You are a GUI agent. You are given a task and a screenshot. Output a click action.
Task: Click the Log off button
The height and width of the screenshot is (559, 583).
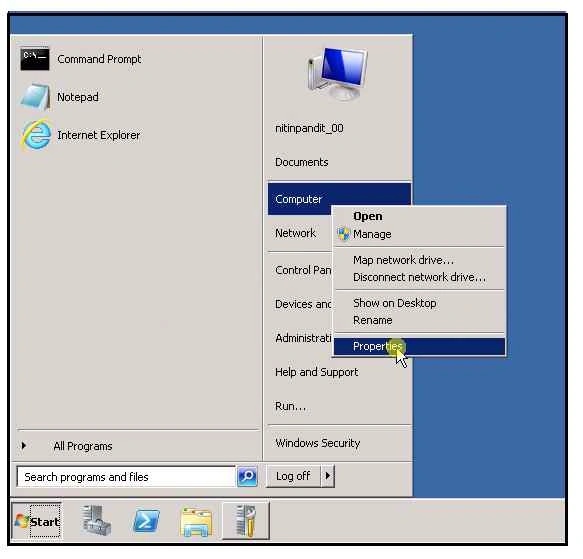click(x=293, y=476)
